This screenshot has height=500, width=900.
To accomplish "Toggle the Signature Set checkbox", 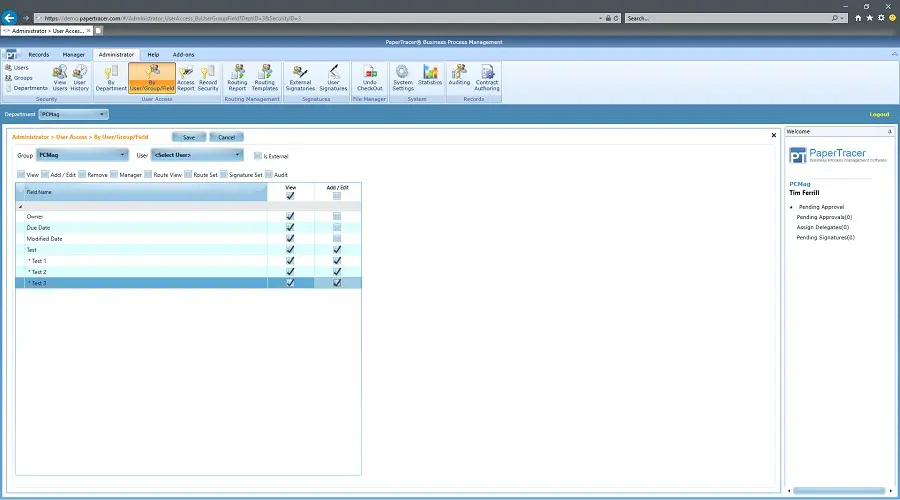I will pyautogui.click(x=223, y=175).
